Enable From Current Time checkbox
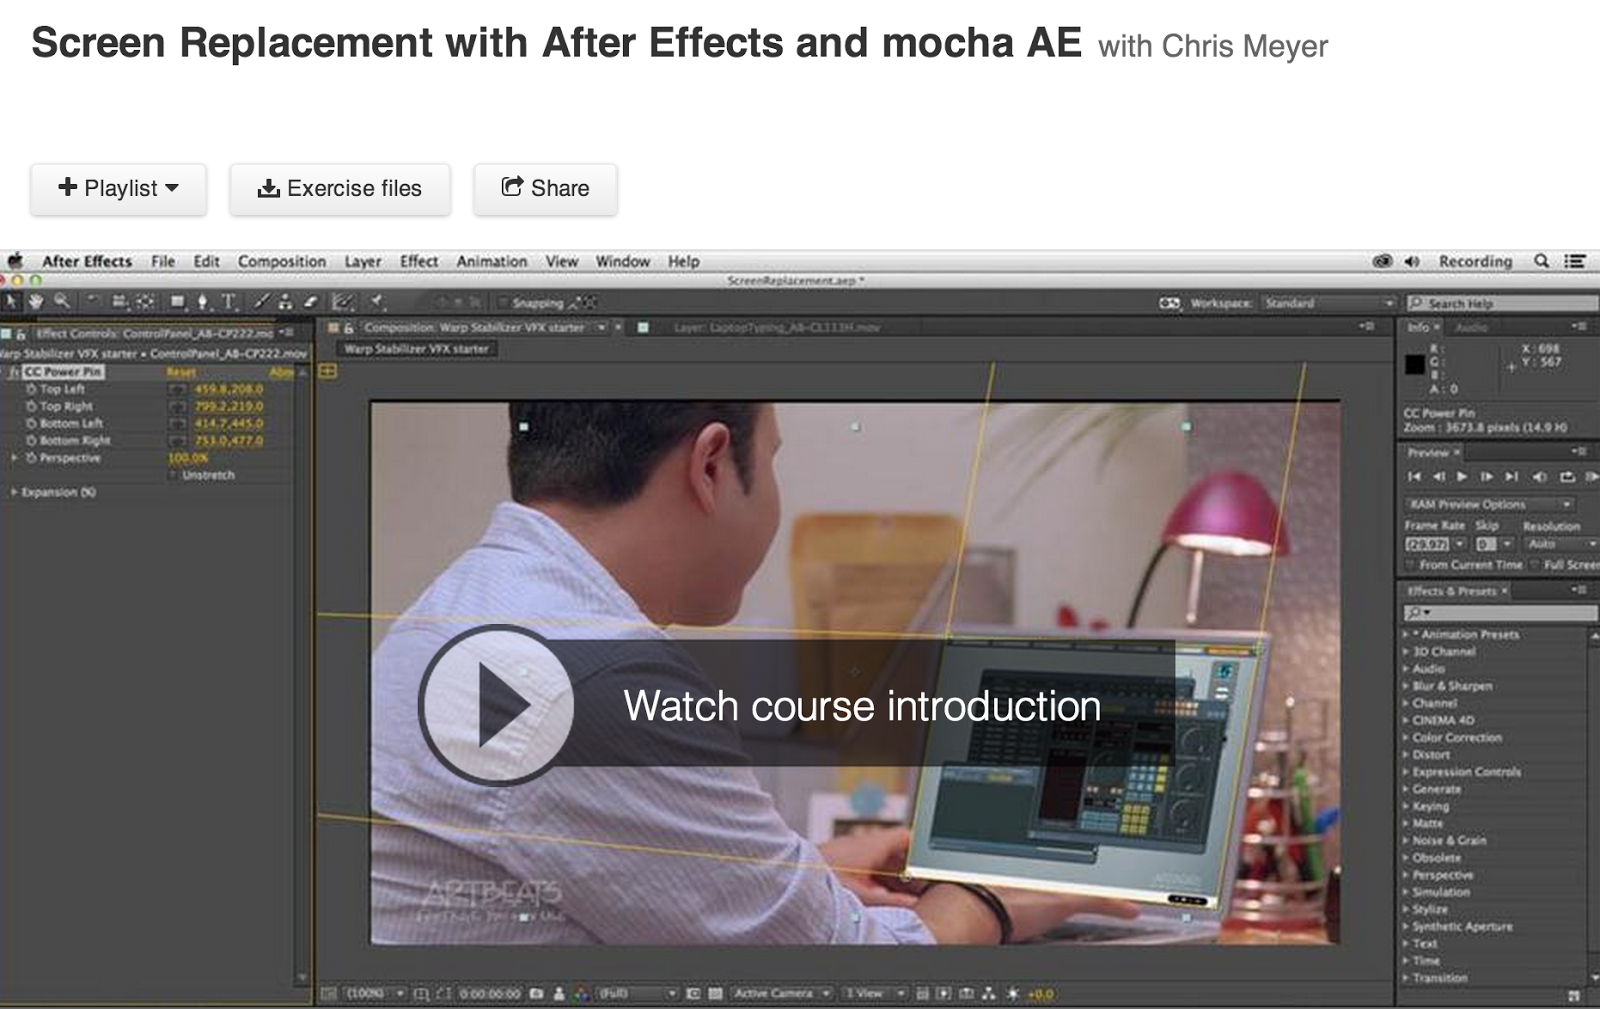This screenshot has height=1009, width=1600. pos(1410,565)
